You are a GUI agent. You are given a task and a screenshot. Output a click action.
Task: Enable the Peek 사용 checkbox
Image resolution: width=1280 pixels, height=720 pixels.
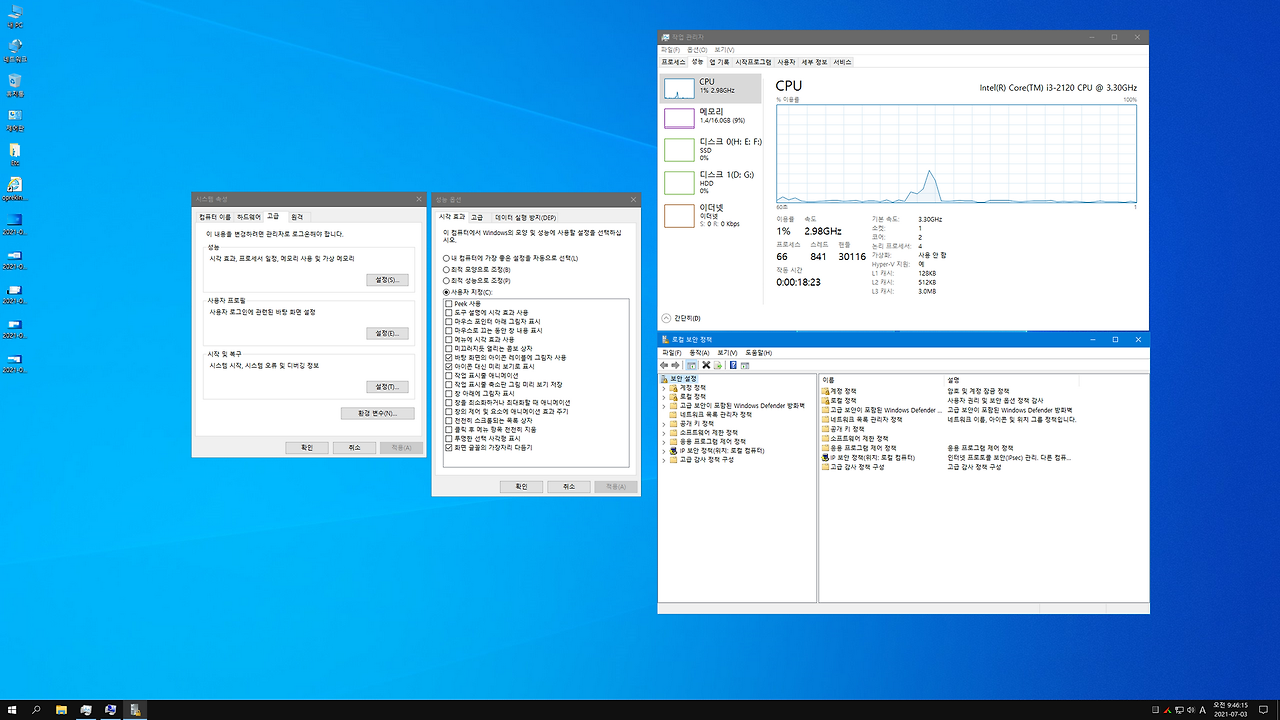pyautogui.click(x=448, y=303)
